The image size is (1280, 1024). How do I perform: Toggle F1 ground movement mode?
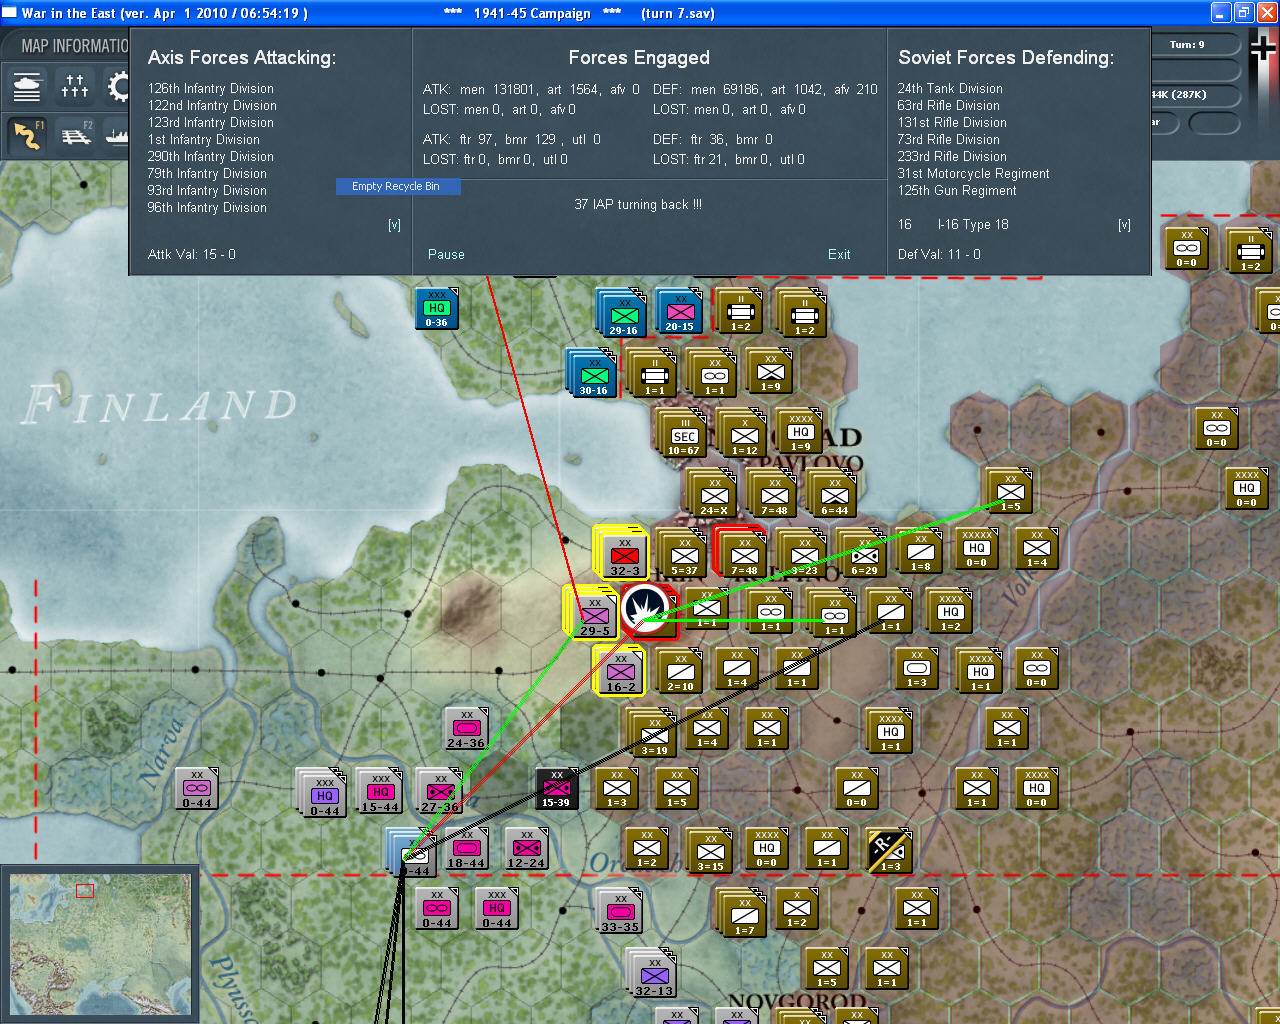click(27, 135)
